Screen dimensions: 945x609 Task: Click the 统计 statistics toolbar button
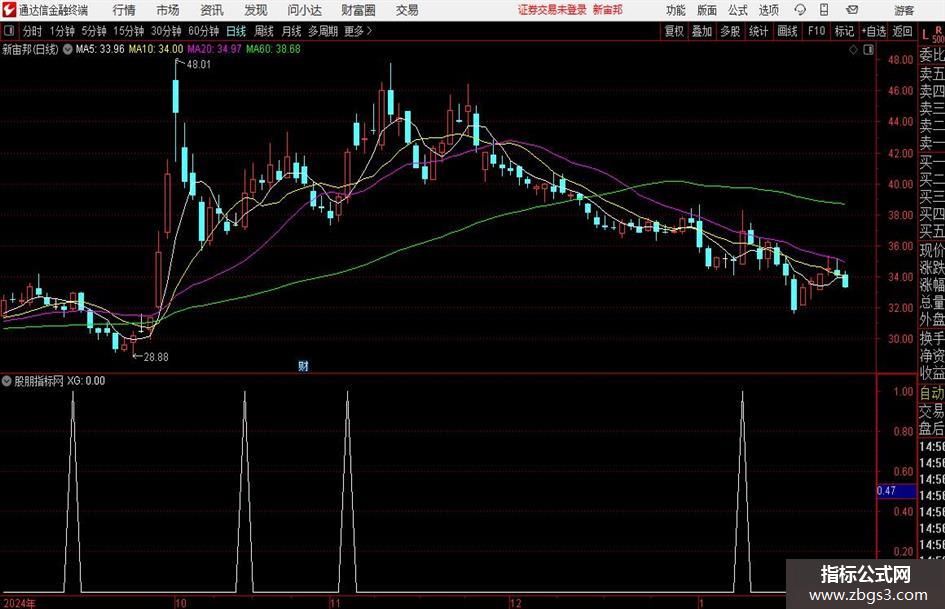click(758, 31)
